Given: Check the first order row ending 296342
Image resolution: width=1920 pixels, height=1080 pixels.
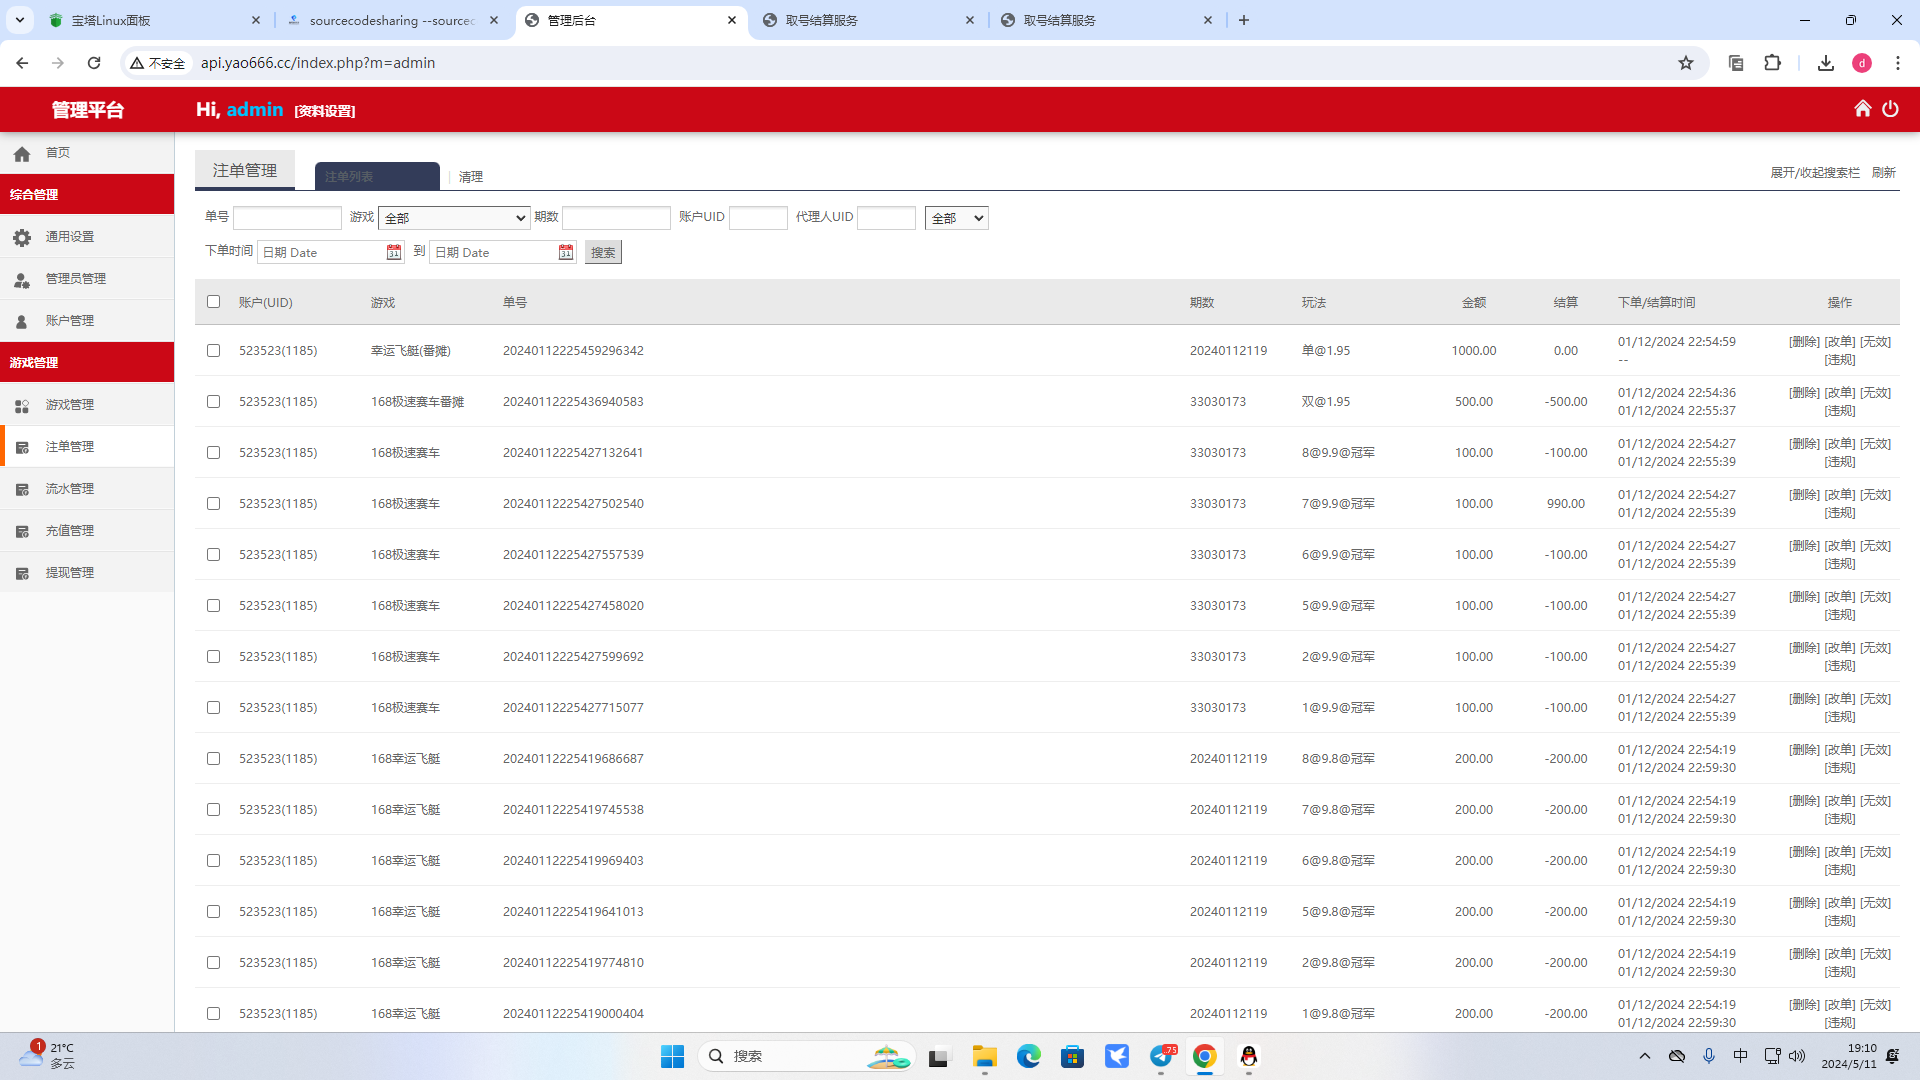Looking at the screenshot, I should (213, 350).
